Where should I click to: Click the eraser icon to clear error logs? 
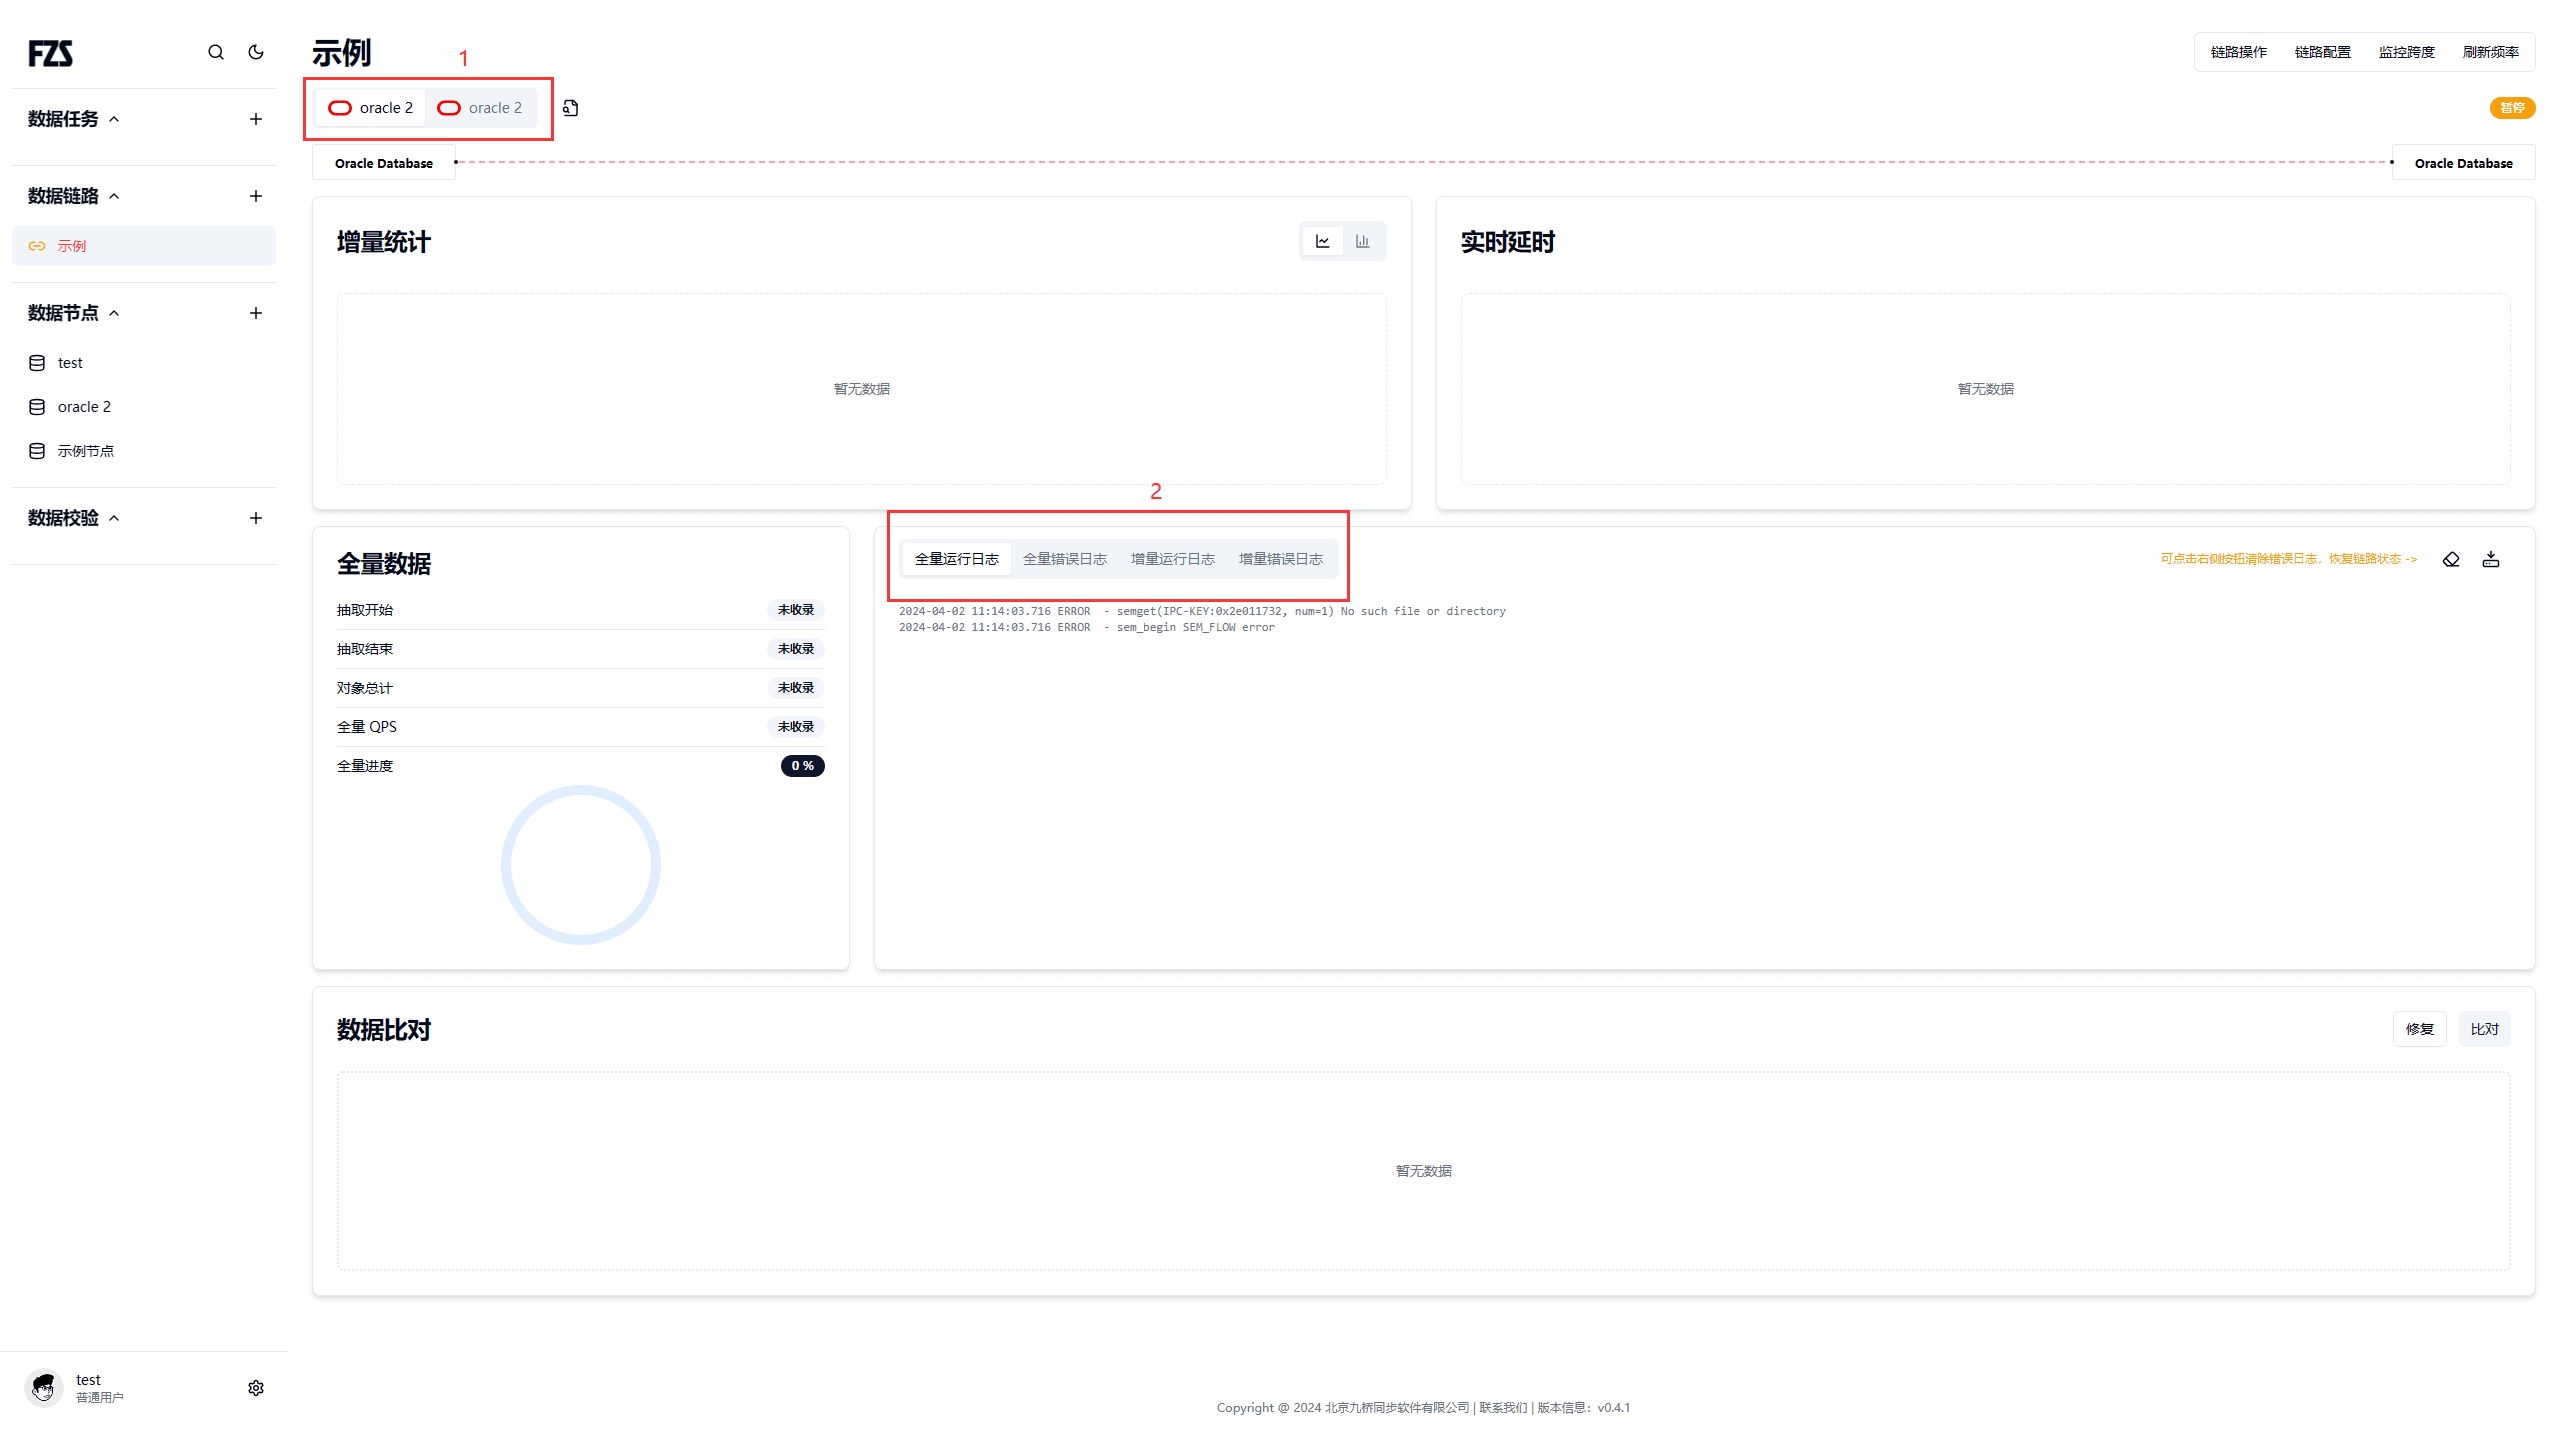[x=2451, y=559]
